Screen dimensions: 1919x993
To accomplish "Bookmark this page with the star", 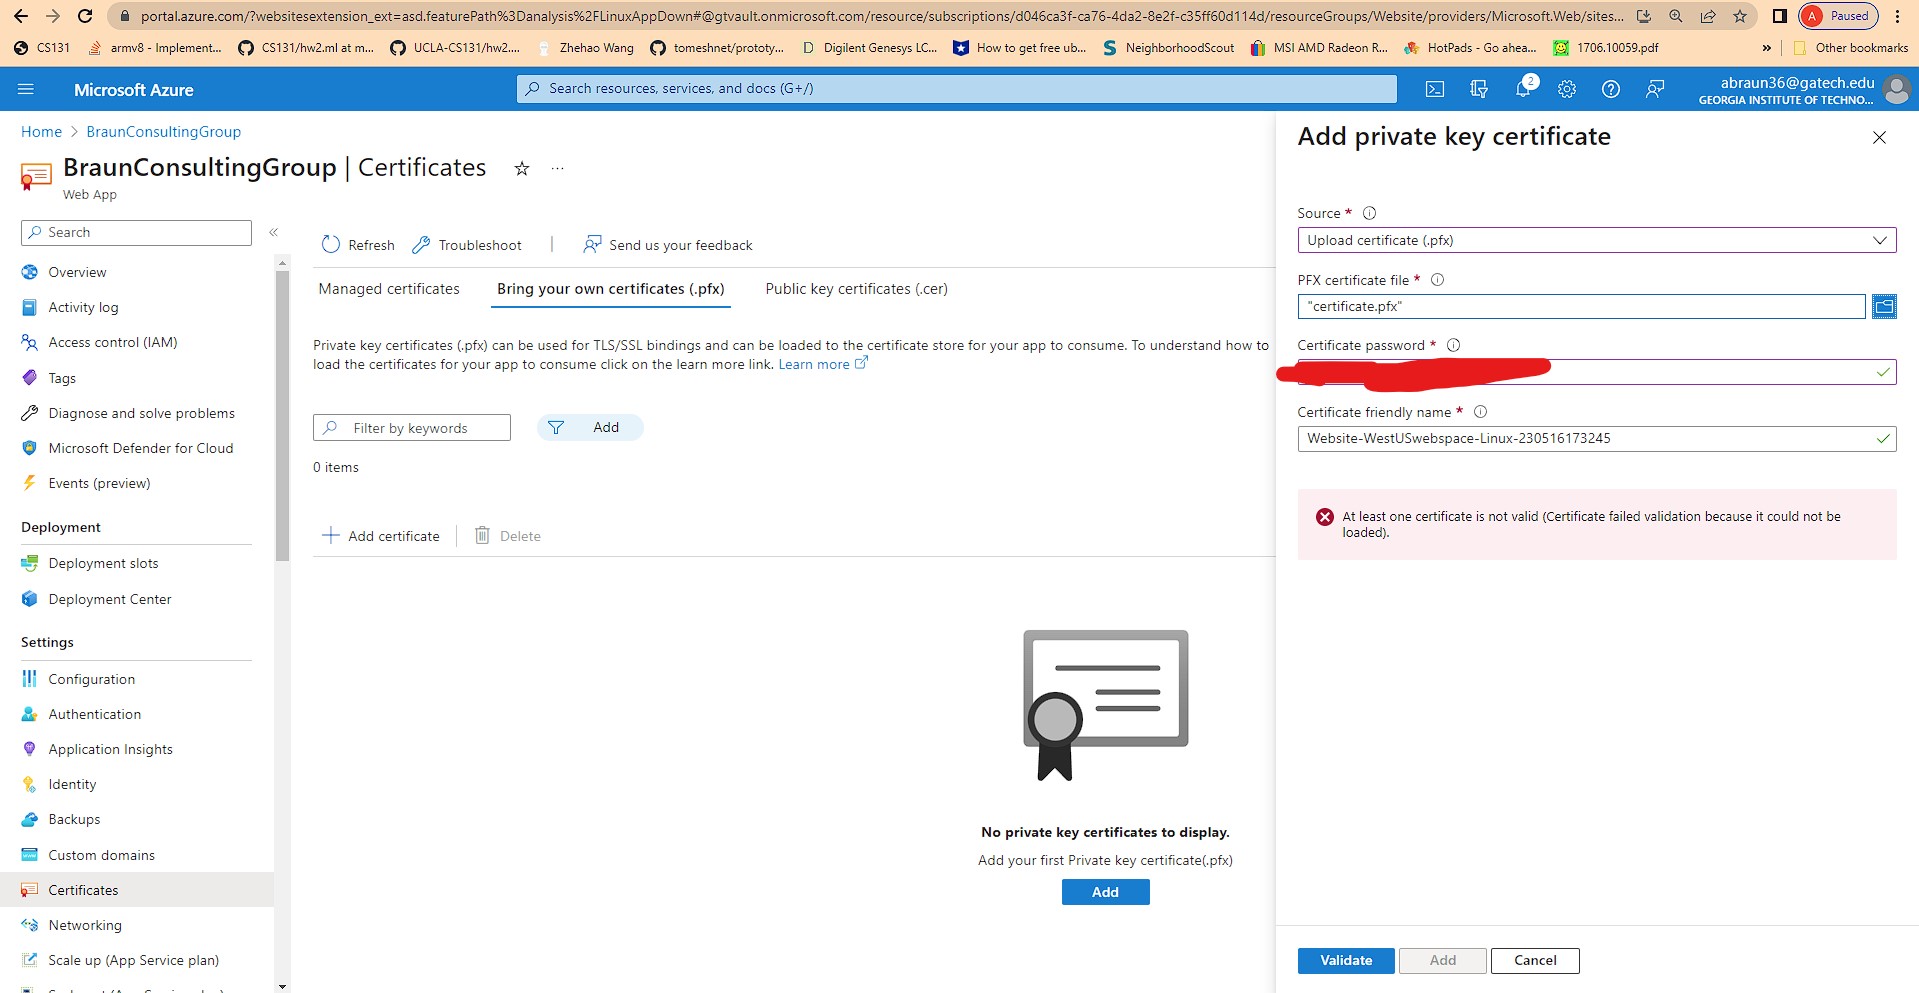I will [x=1740, y=16].
